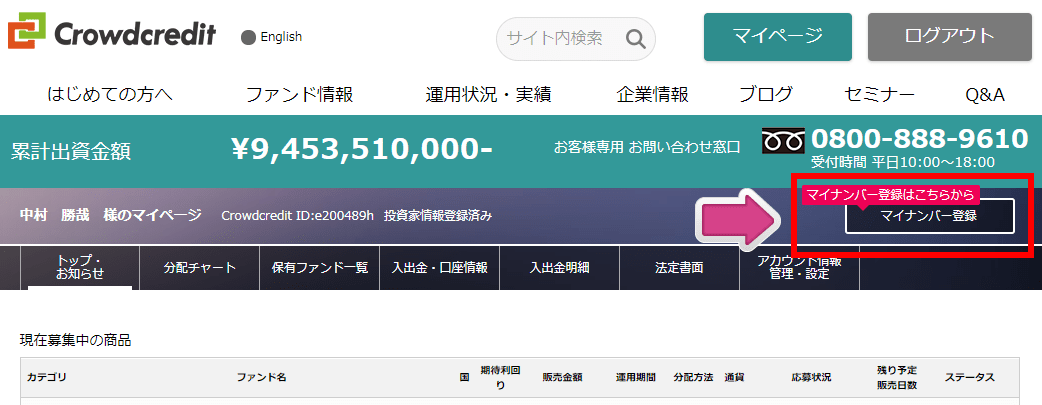Click the free-dial phone icon
The image size is (1042, 405).
(783, 142)
